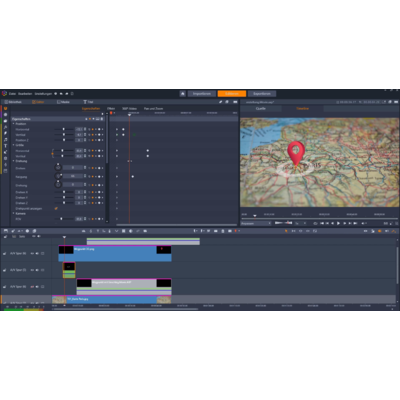Click the Play button under the preview
The height and width of the screenshot is (400, 400).
click(338, 223)
